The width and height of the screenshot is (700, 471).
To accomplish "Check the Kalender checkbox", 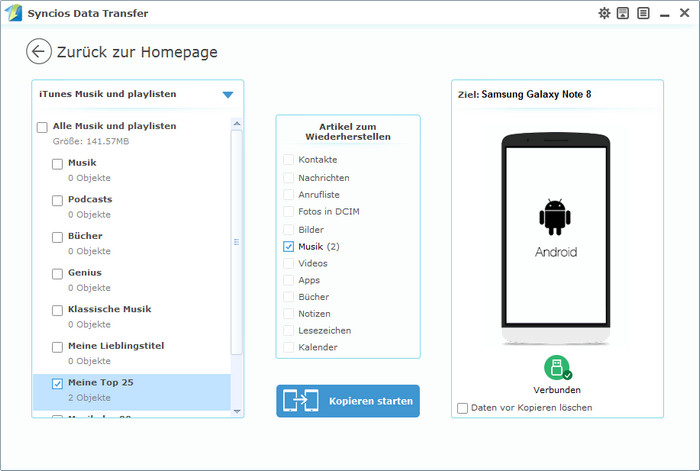I will 288,347.
